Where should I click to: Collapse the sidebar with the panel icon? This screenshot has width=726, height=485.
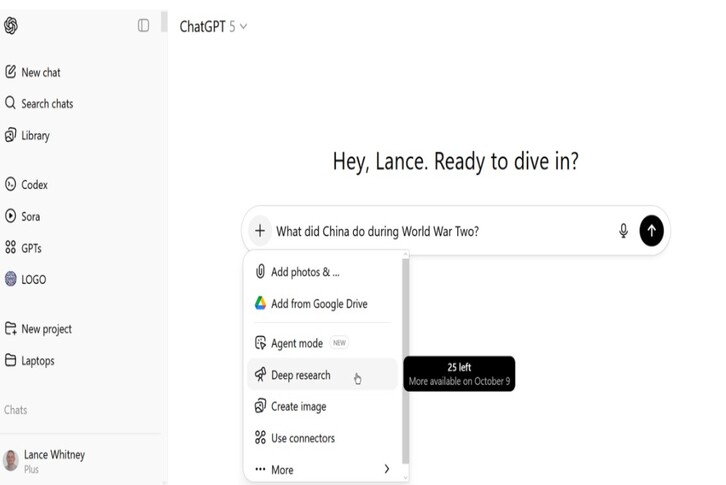(144, 25)
